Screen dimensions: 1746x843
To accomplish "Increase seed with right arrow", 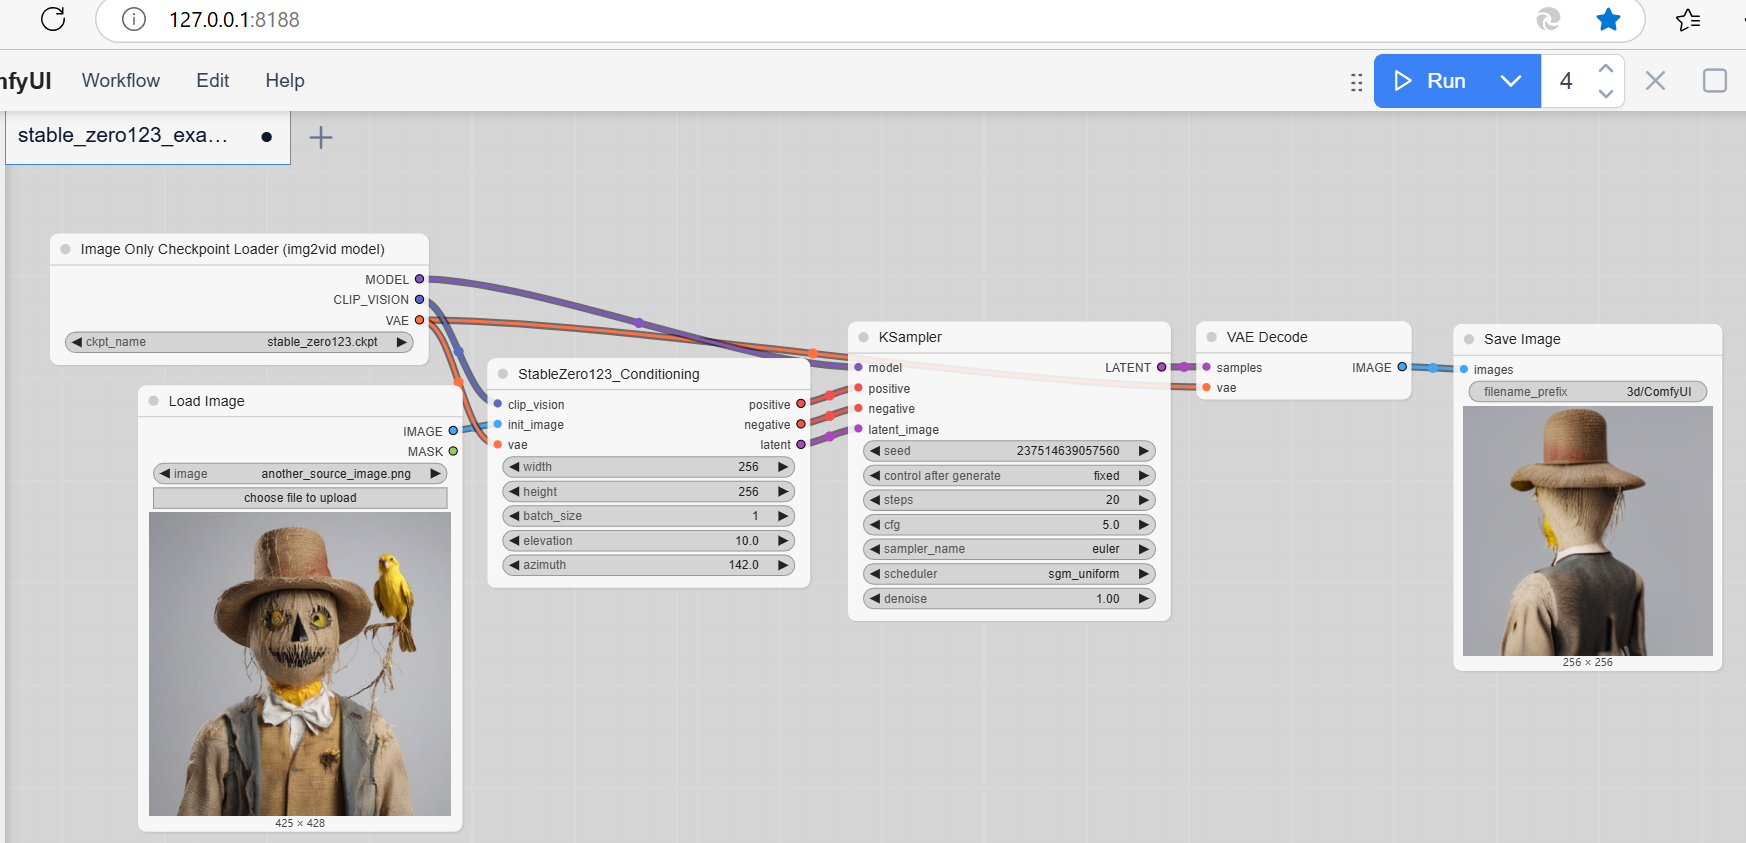I will (1144, 451).
